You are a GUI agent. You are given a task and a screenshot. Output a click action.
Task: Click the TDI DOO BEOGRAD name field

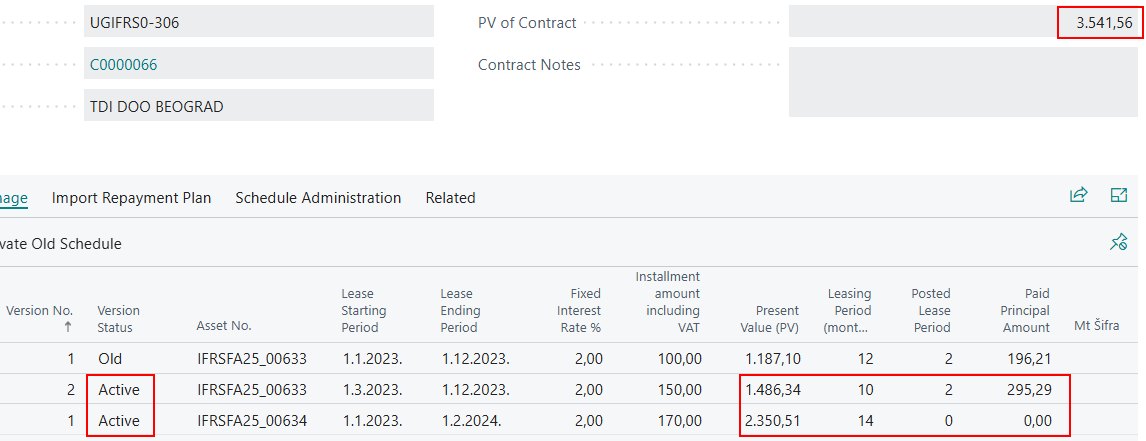coord(259,106)
